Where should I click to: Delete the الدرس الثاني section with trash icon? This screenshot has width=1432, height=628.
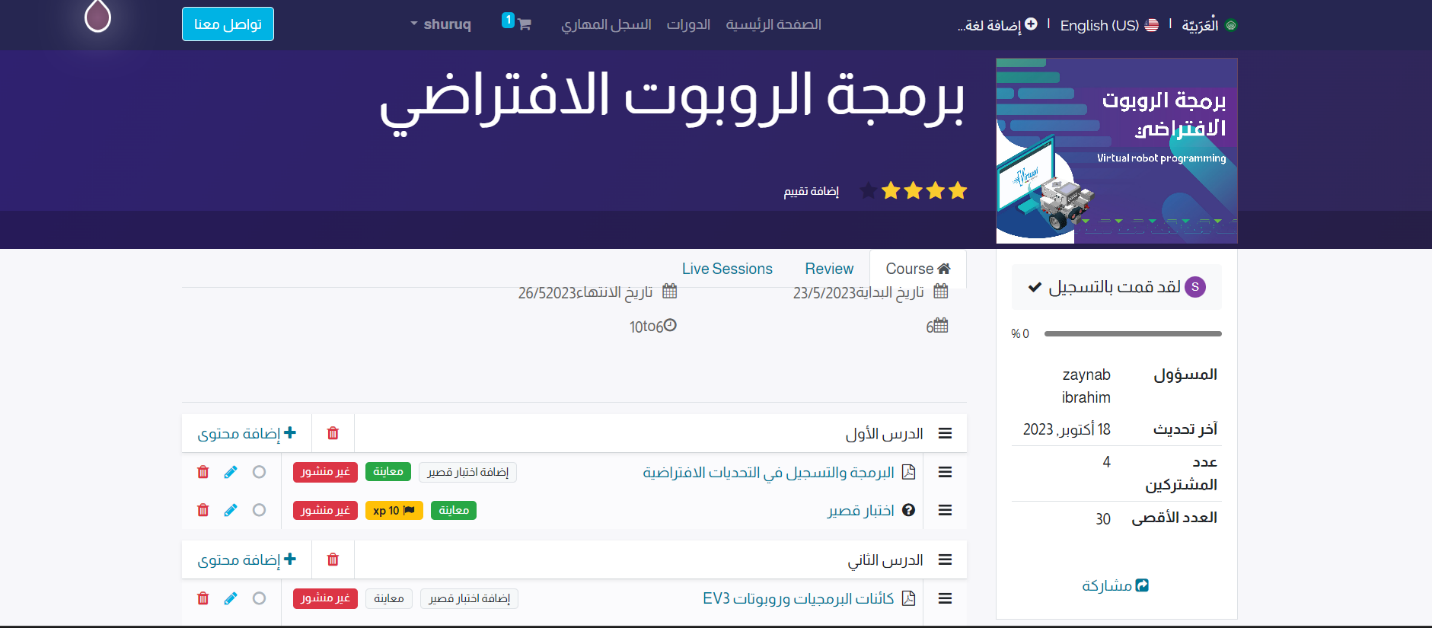(x=333, y=560)
